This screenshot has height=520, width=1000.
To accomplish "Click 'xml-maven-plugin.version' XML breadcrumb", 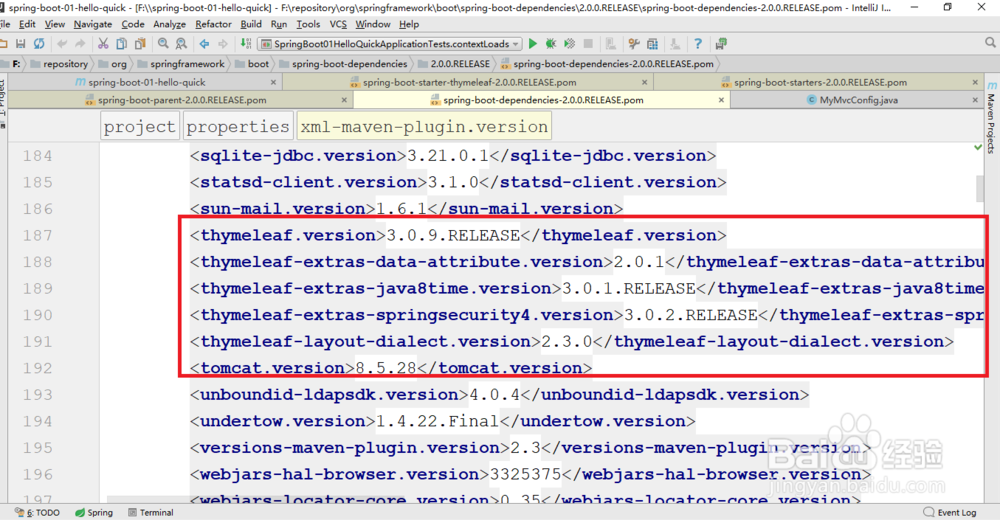I will tap(424, 126).
